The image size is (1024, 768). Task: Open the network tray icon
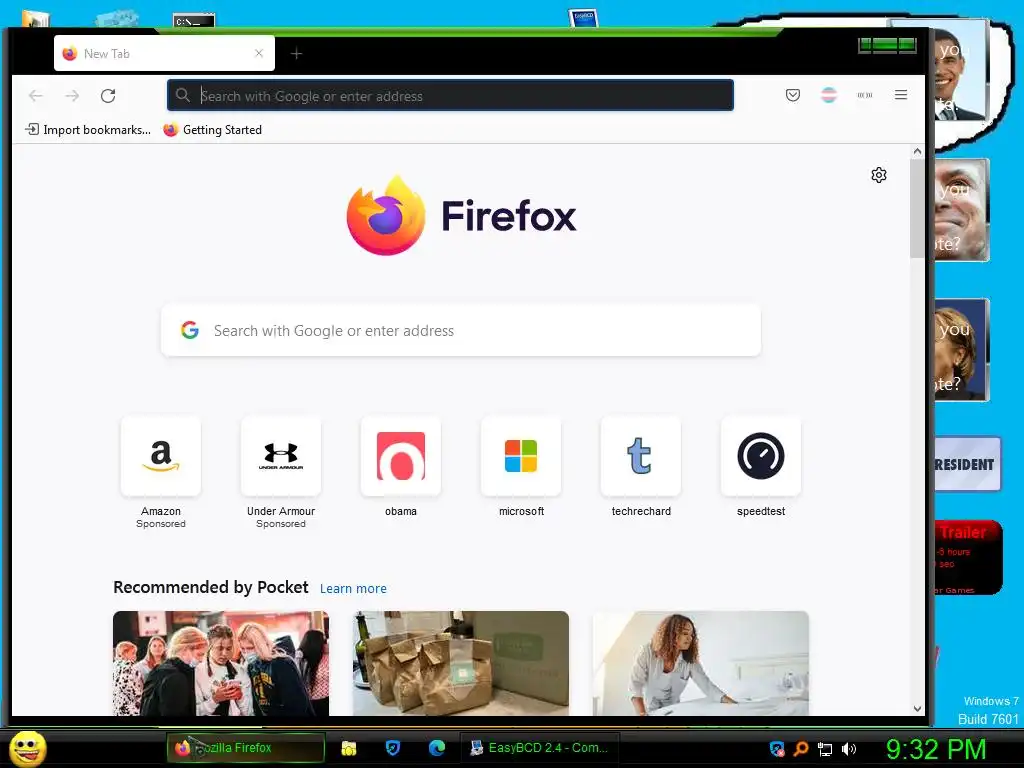pos(825,749)
